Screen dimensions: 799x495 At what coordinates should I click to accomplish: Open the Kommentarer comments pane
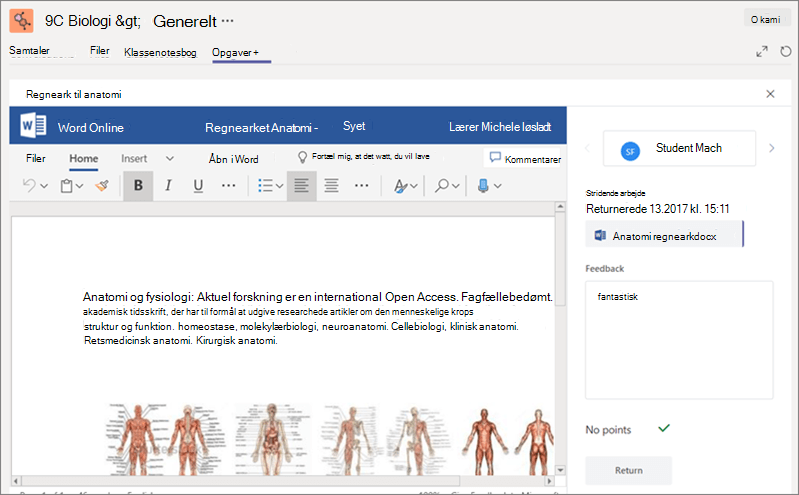[x=524, y=159]
